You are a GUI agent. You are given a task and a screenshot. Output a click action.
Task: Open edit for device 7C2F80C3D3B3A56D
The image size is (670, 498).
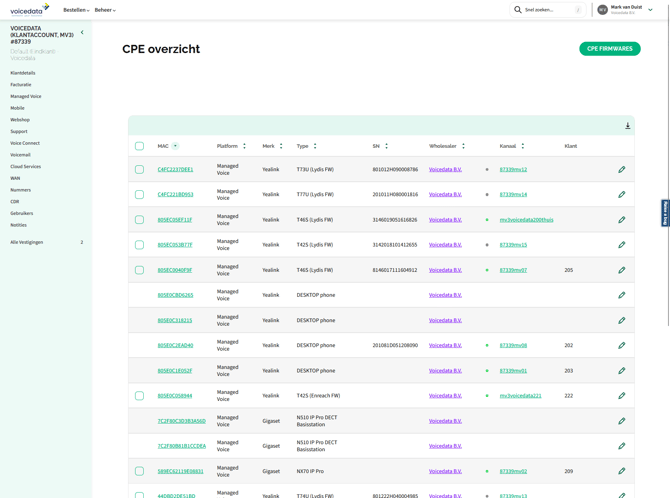click(x=621, y=421)
